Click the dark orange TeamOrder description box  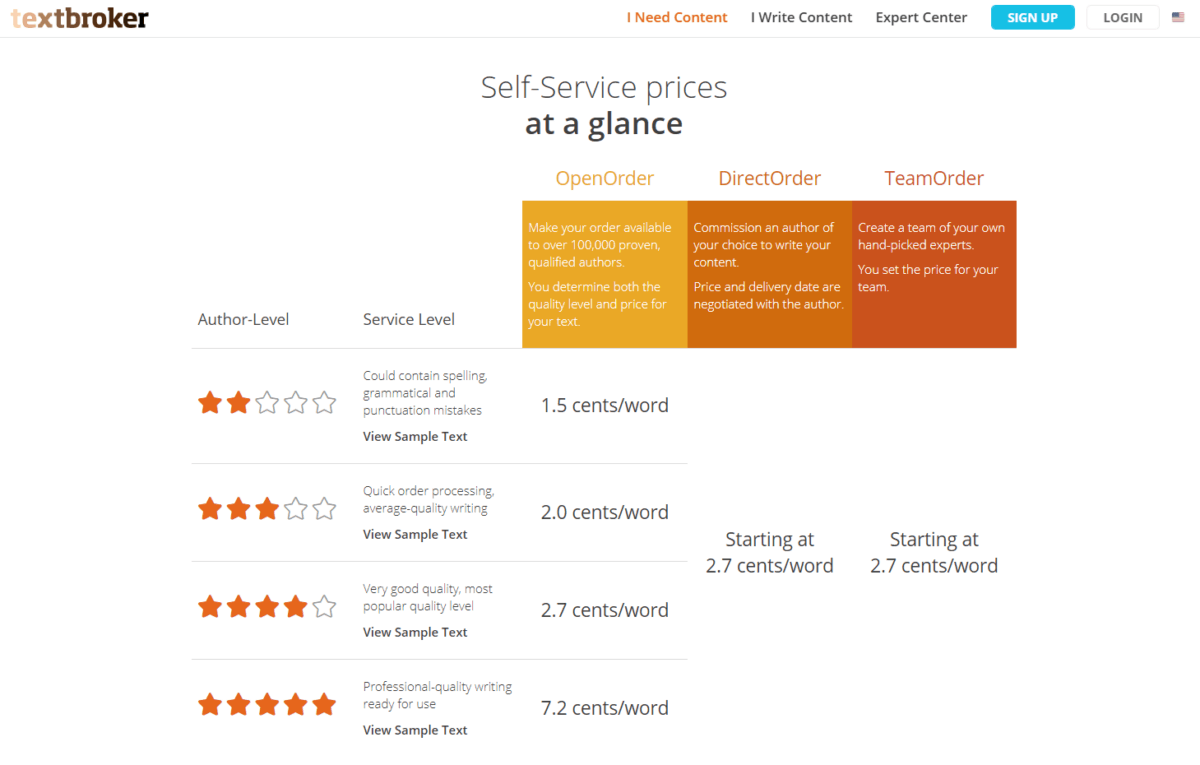[934, 274]
